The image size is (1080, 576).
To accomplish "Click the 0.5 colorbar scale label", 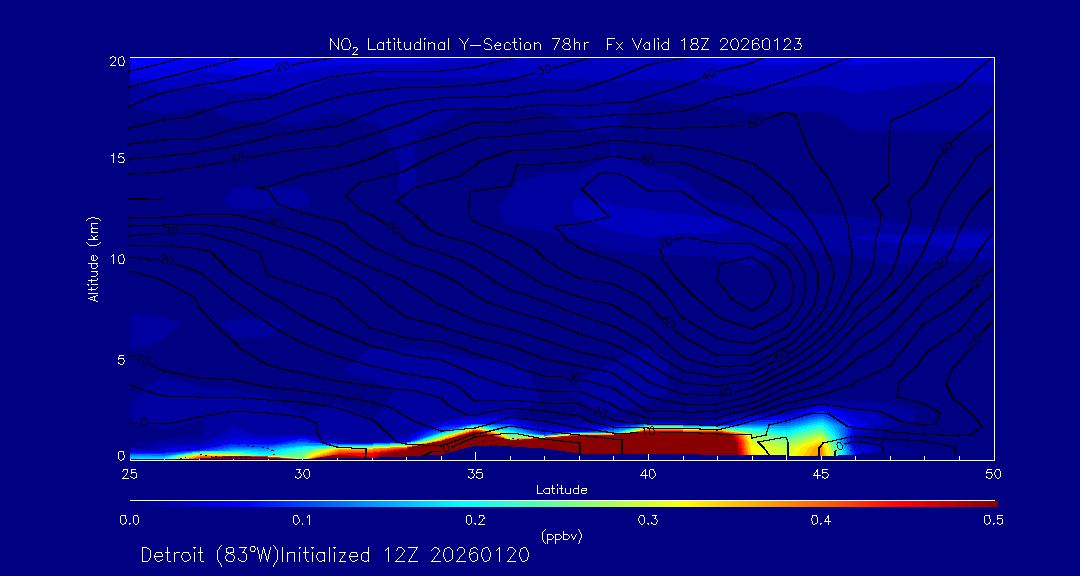I will coord(994,520).
